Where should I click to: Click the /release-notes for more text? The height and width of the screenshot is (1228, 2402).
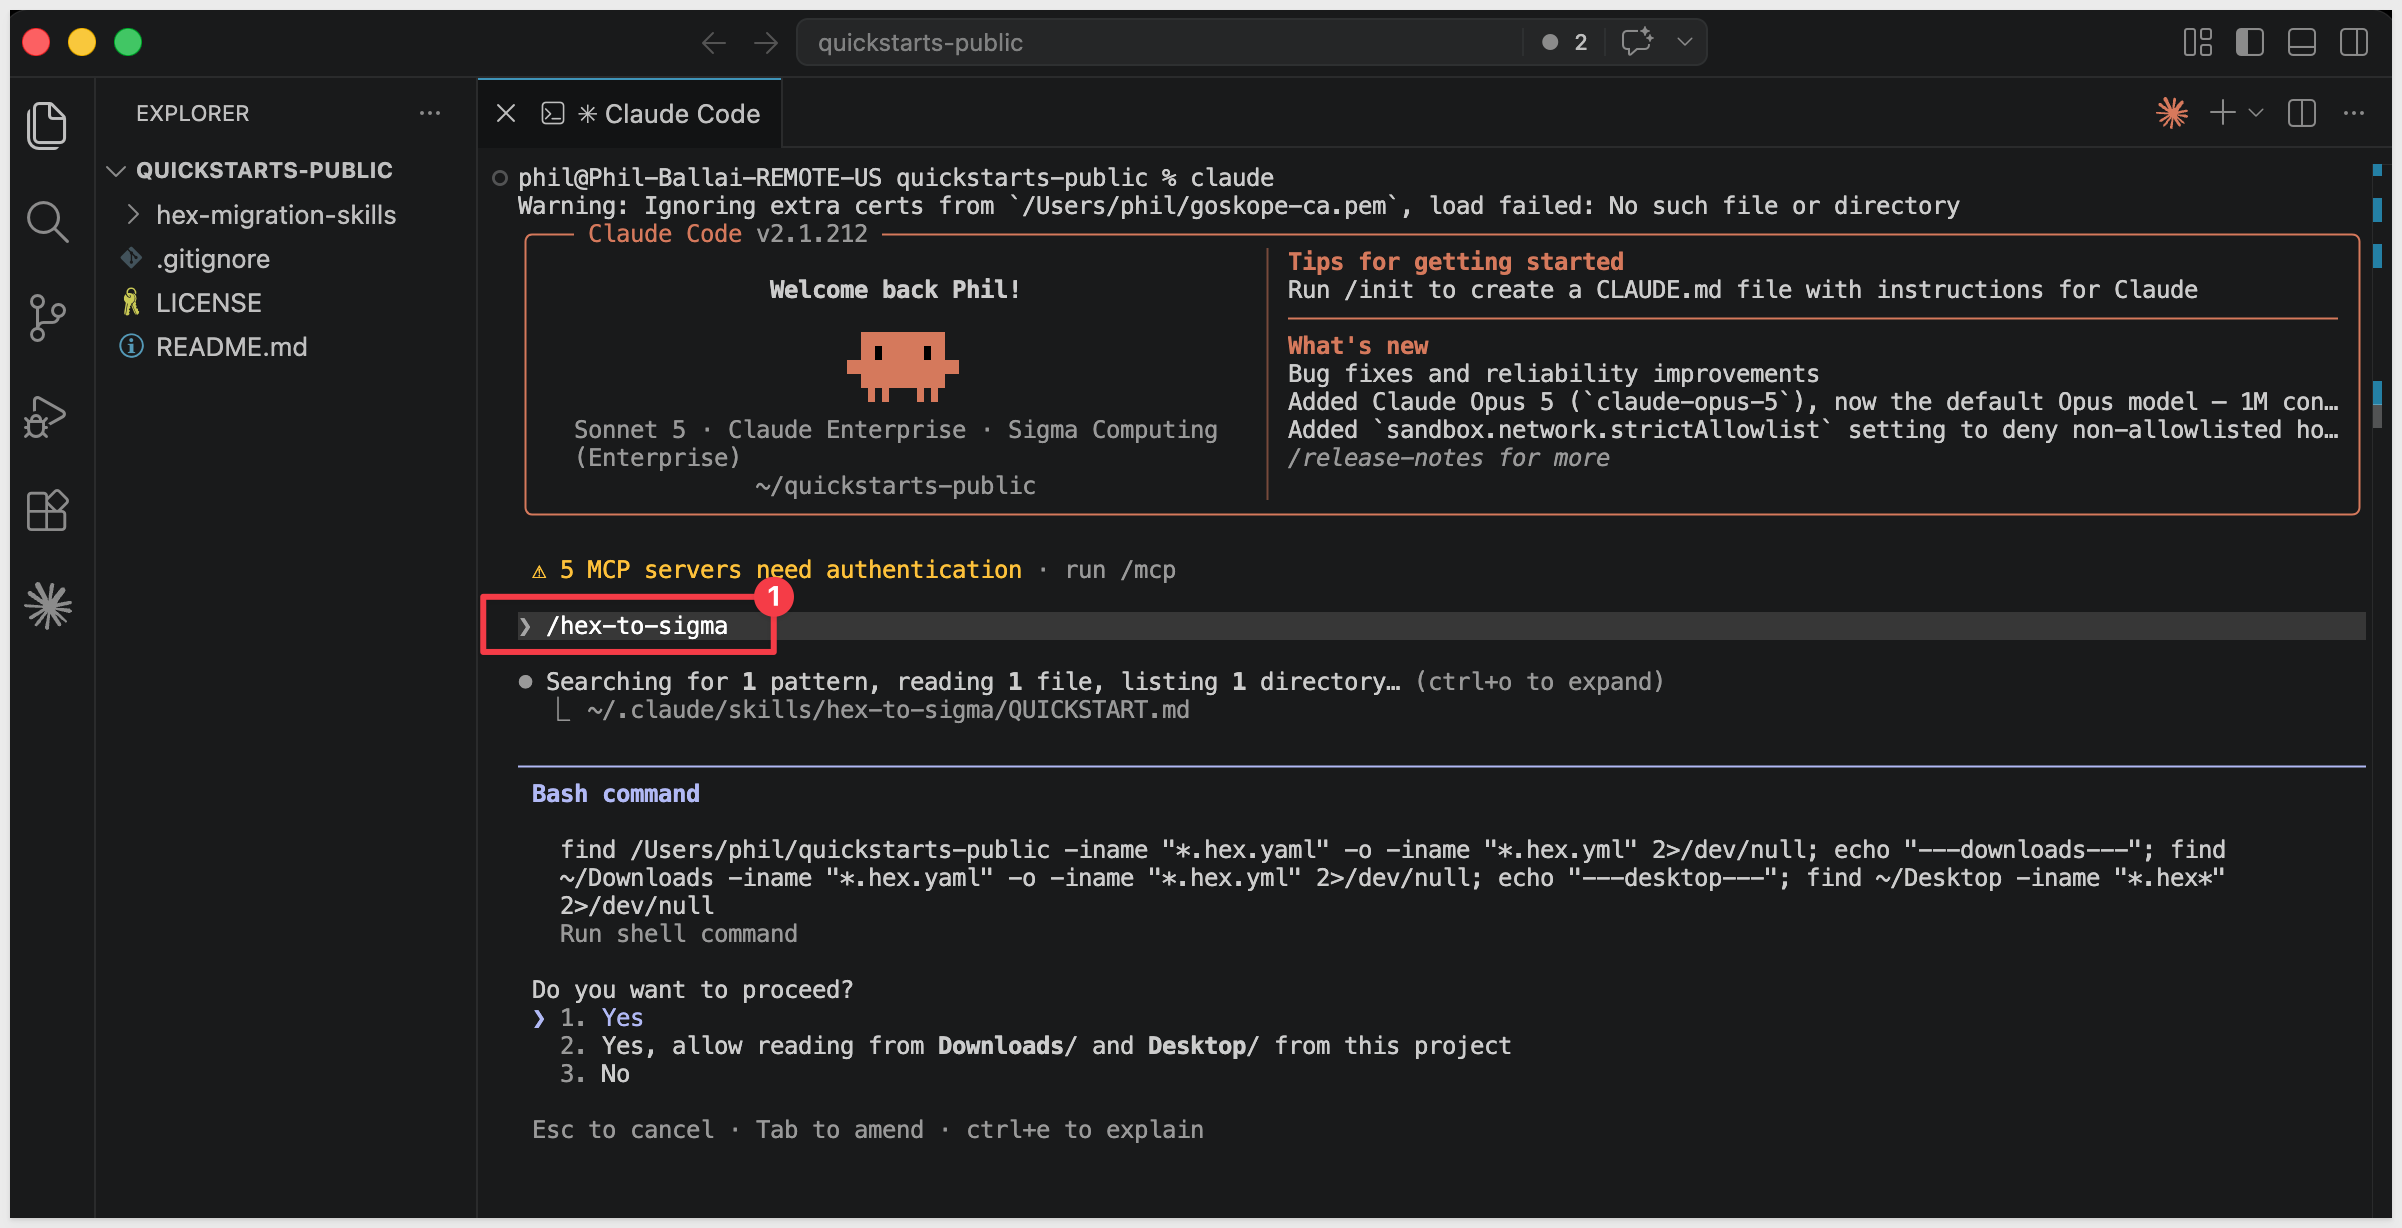coord(1448,458)
